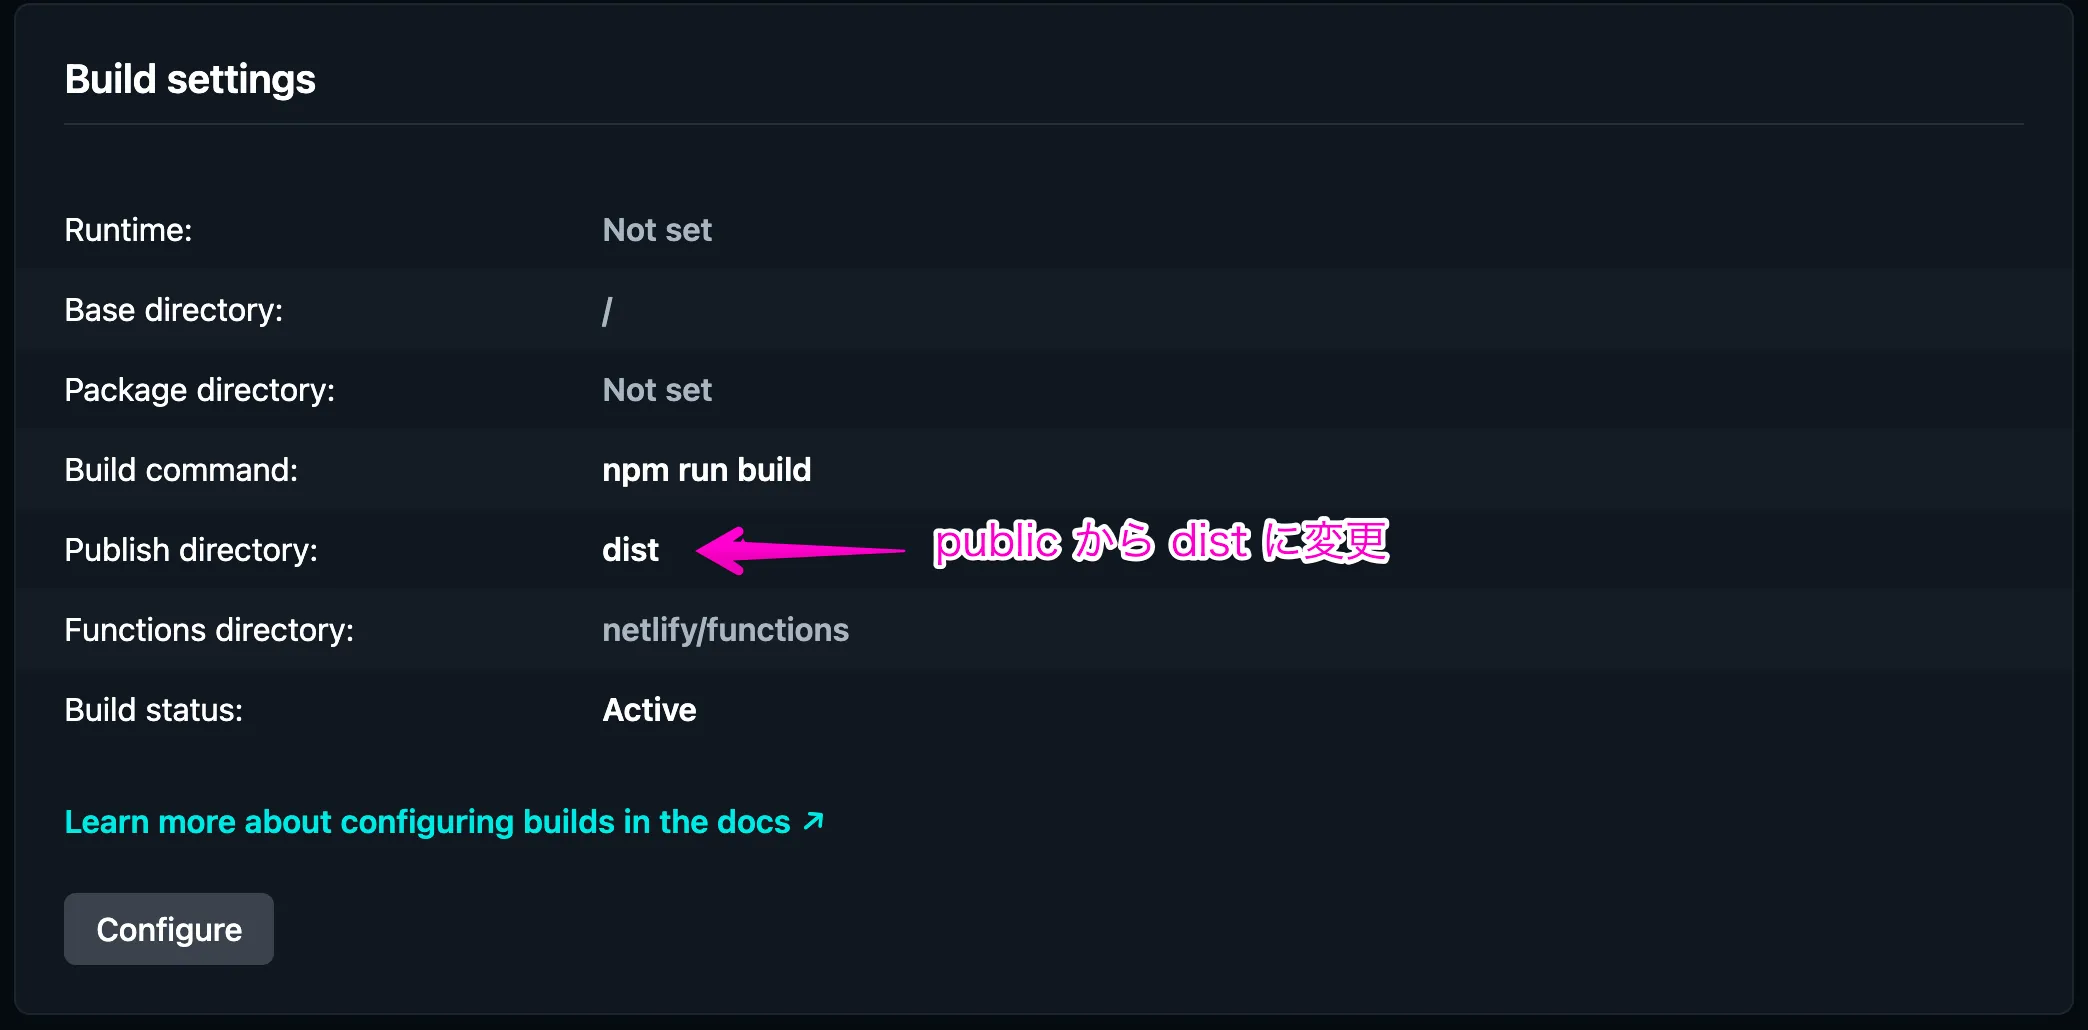The height and width of the screenshot is (1030, 2088).
Task: Select the Build command label
Action: 181,469
